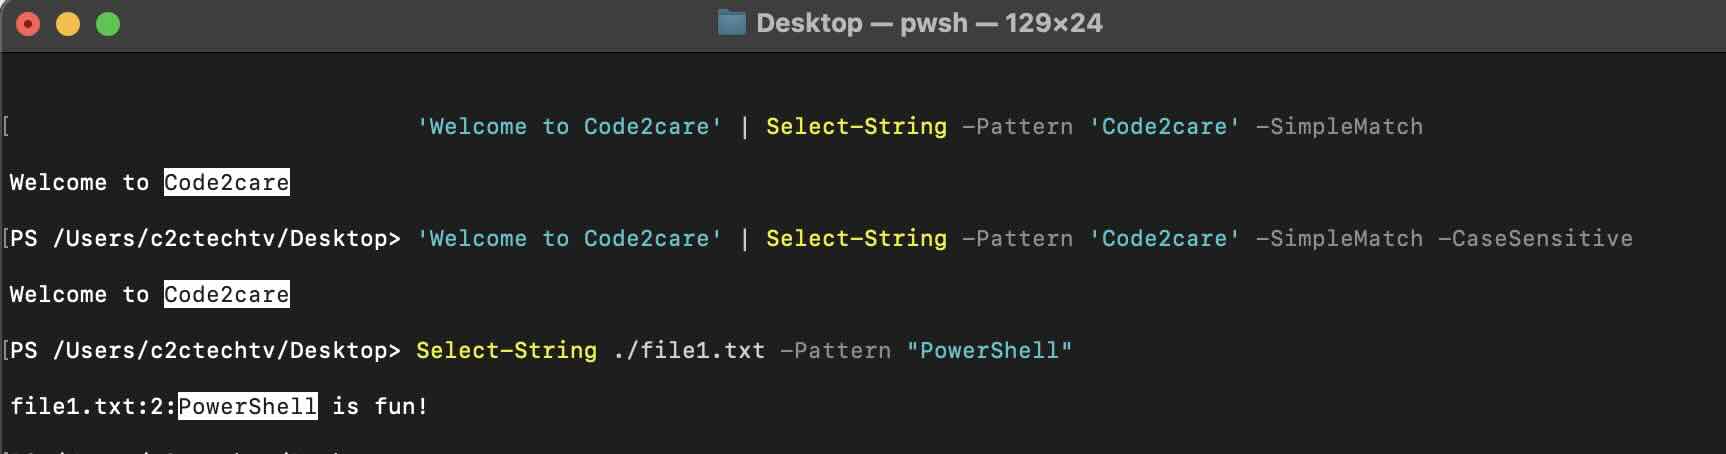Click Select-String in the -CaseSensitive command
Image resolution: width=1726 pixels, height=454 pixels.
(x=856, y=239)
